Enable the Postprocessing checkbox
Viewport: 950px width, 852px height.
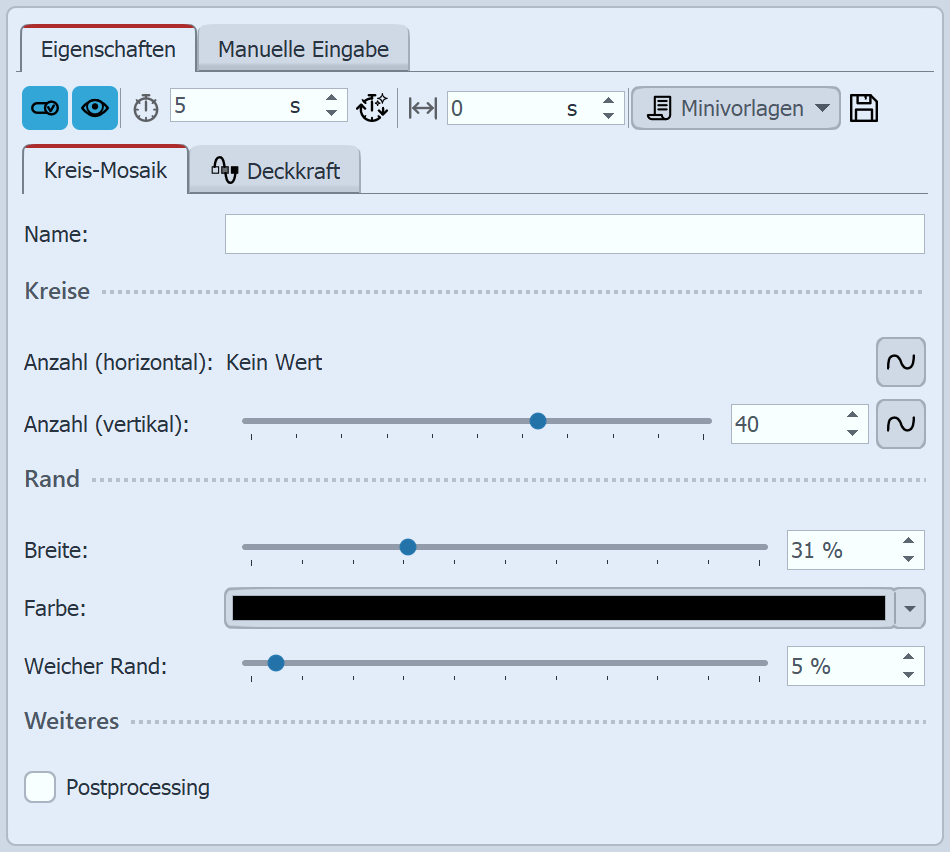40,787
